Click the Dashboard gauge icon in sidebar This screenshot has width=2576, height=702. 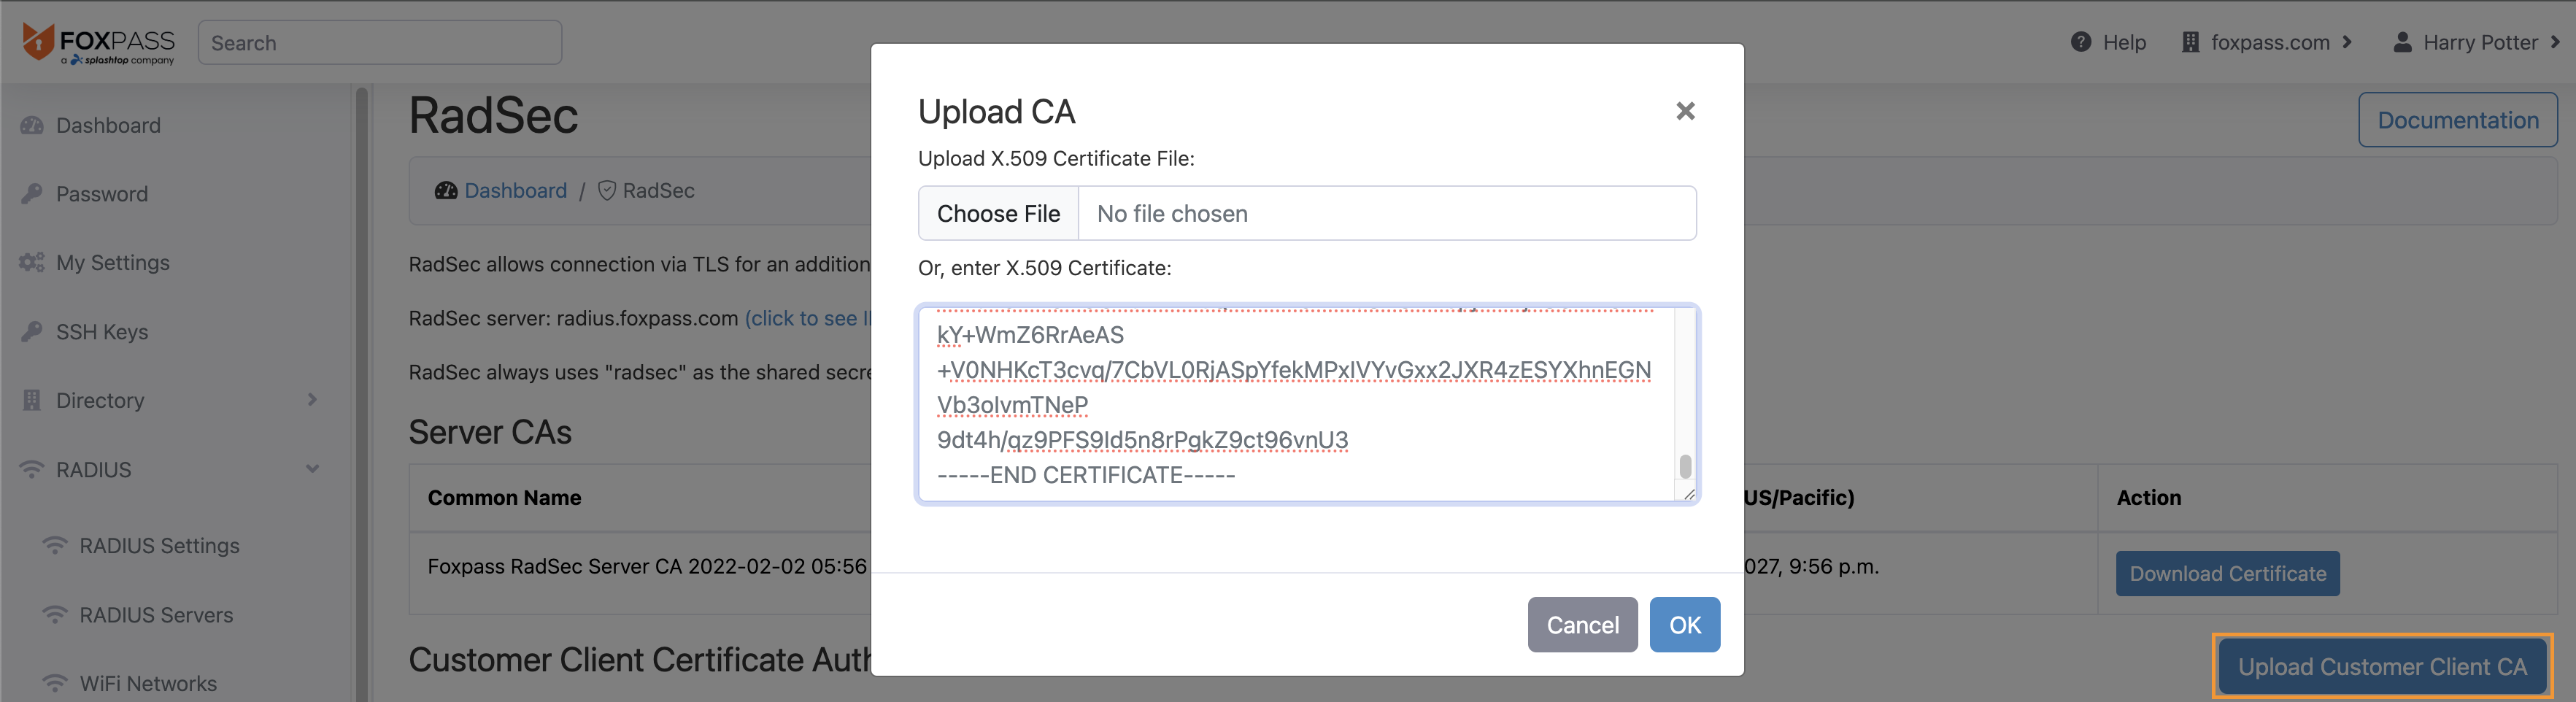[x=32, y=125]
